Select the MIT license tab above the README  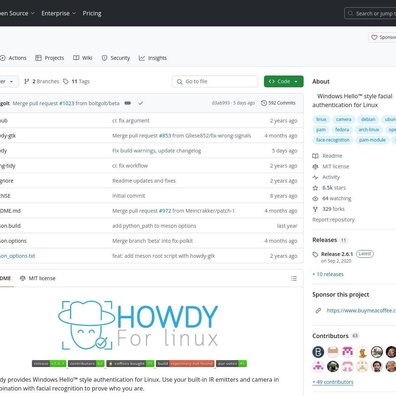(38, 278)
